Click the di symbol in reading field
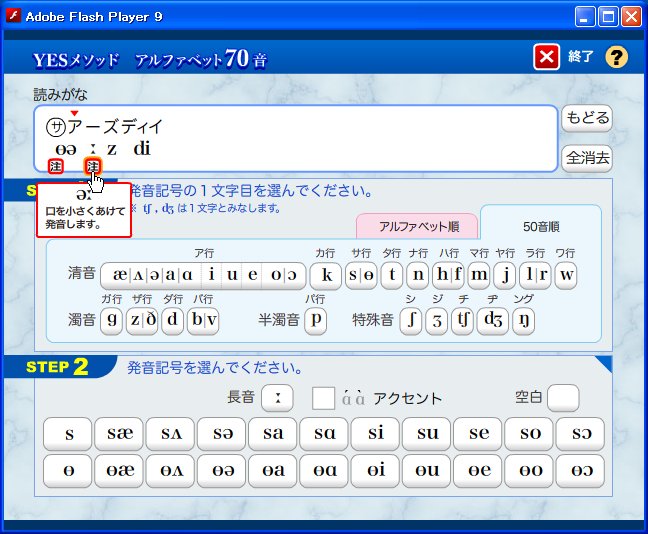648x534 pixels. coord(142,149)
